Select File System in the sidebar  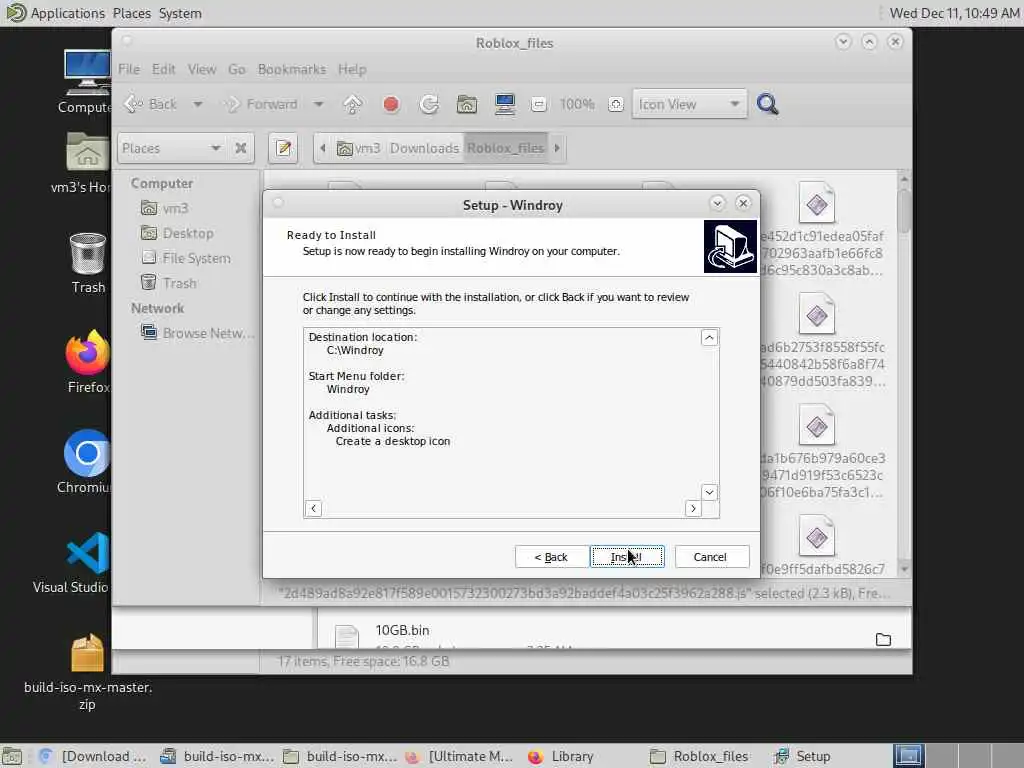[186, 258]
